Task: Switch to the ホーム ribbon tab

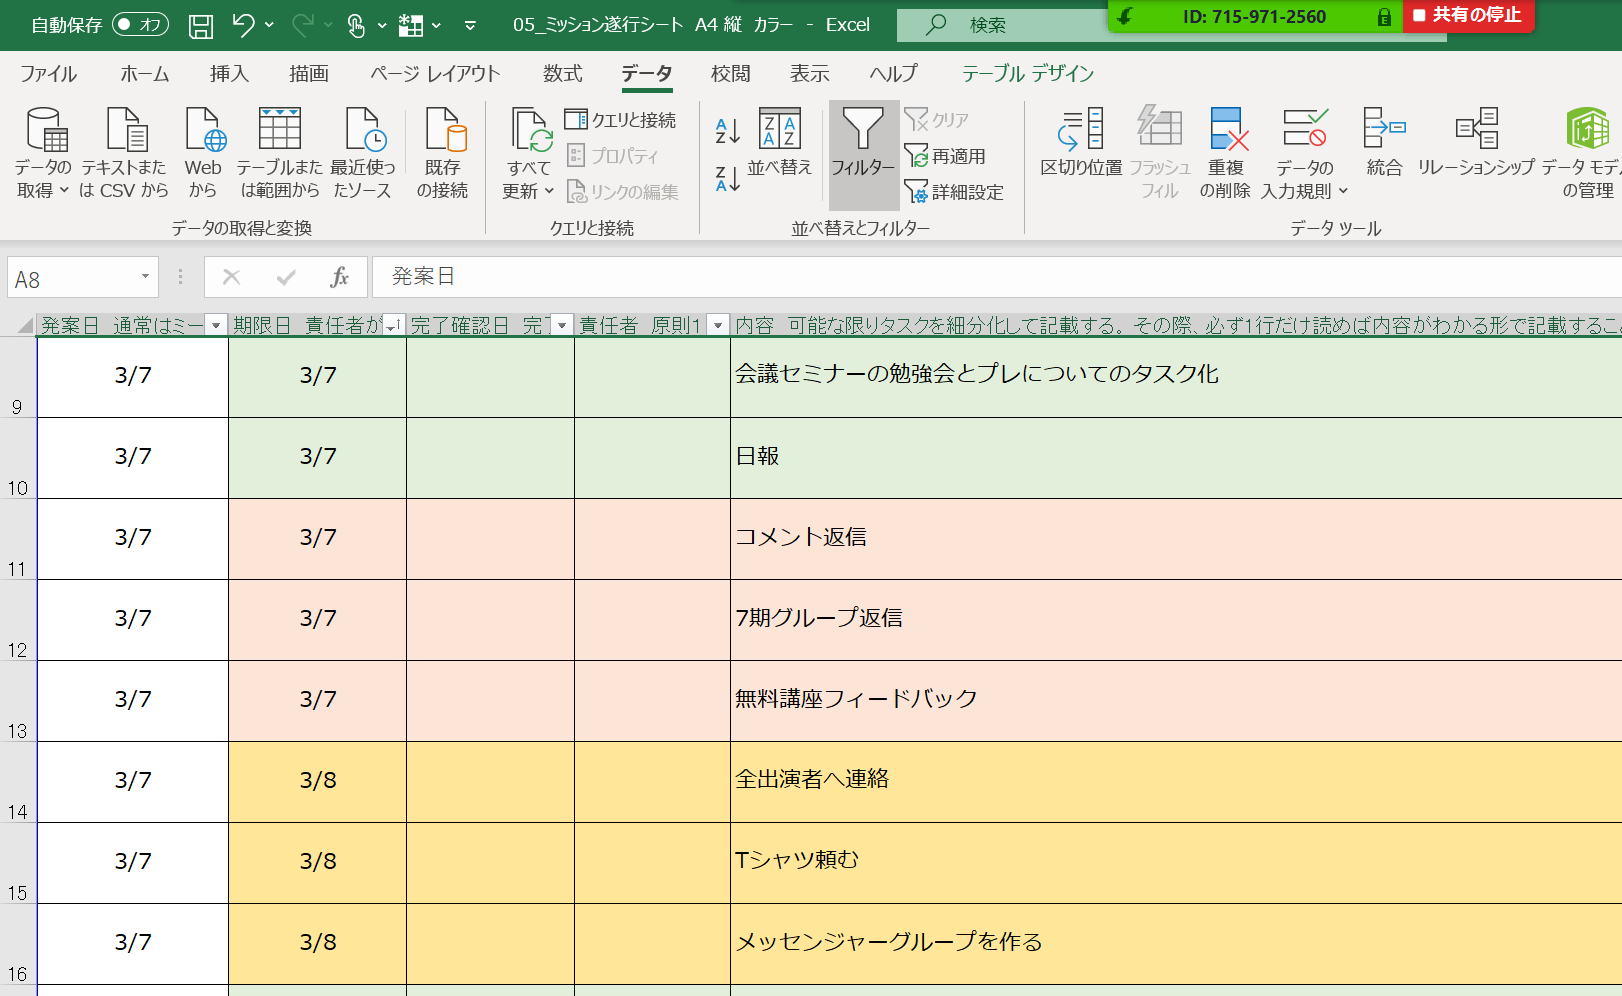Action: [145, 74]
